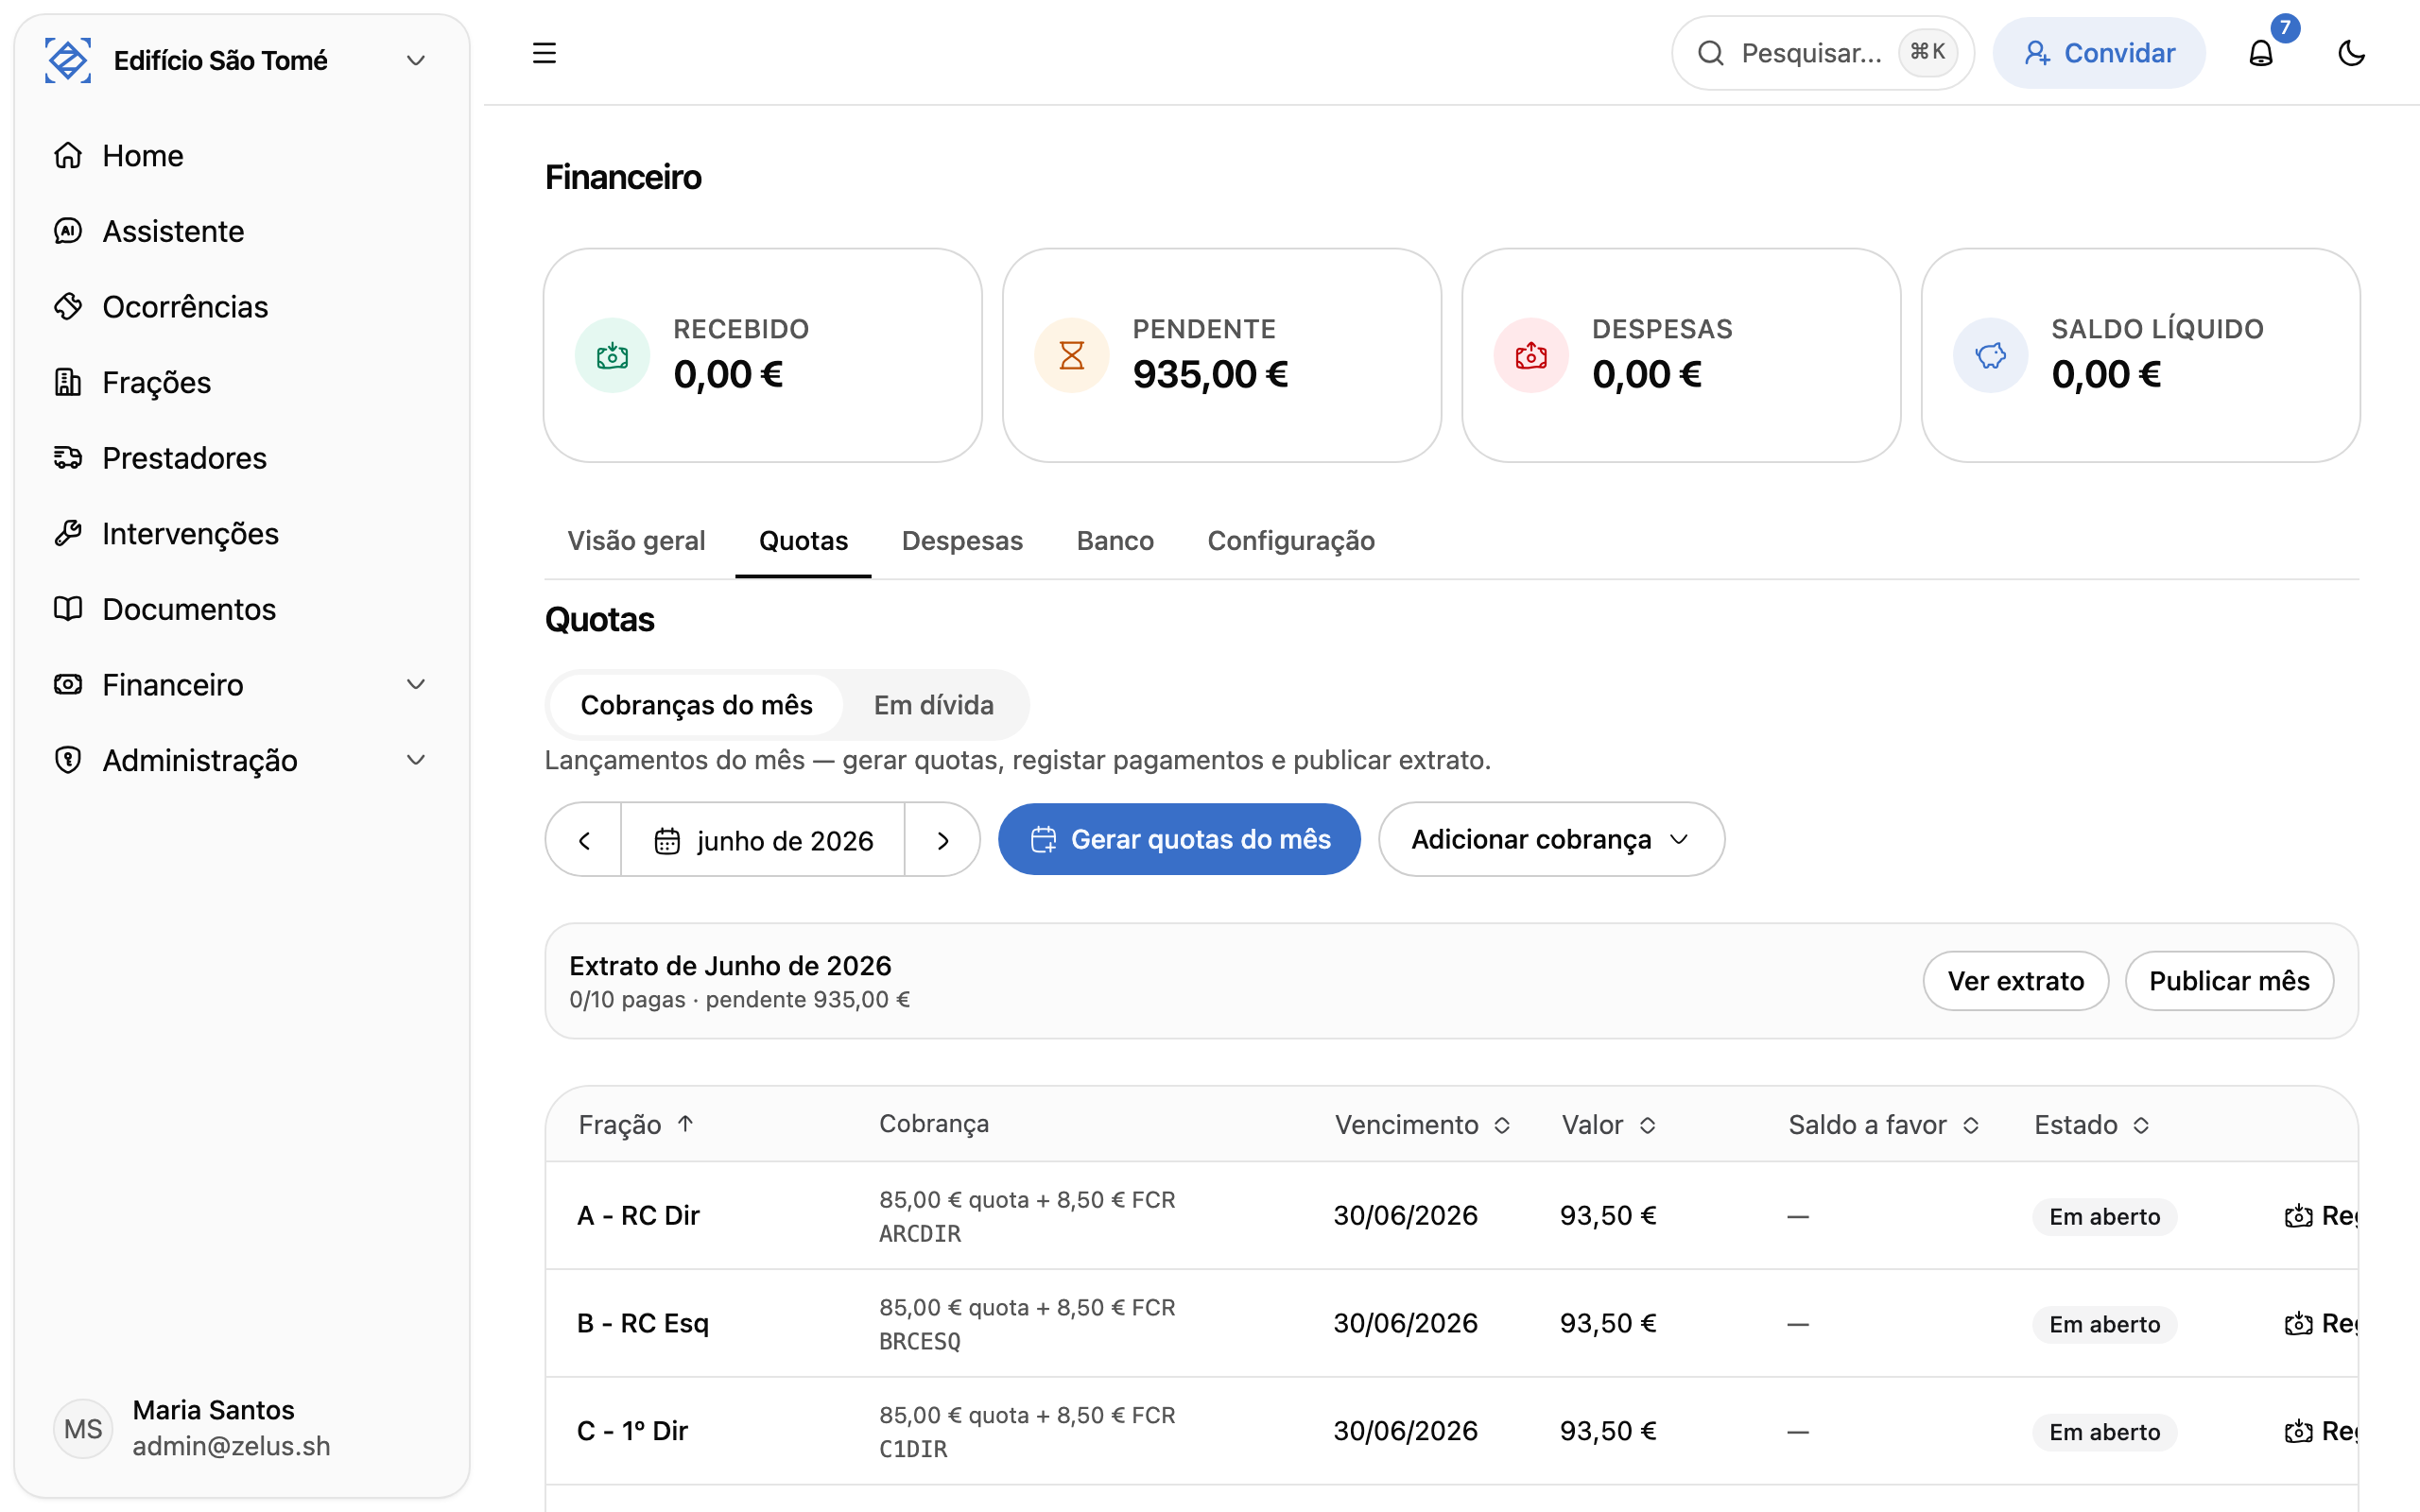
Task: Click Em aberto status for A - RC Dir
Action: click(2104, 1217)
